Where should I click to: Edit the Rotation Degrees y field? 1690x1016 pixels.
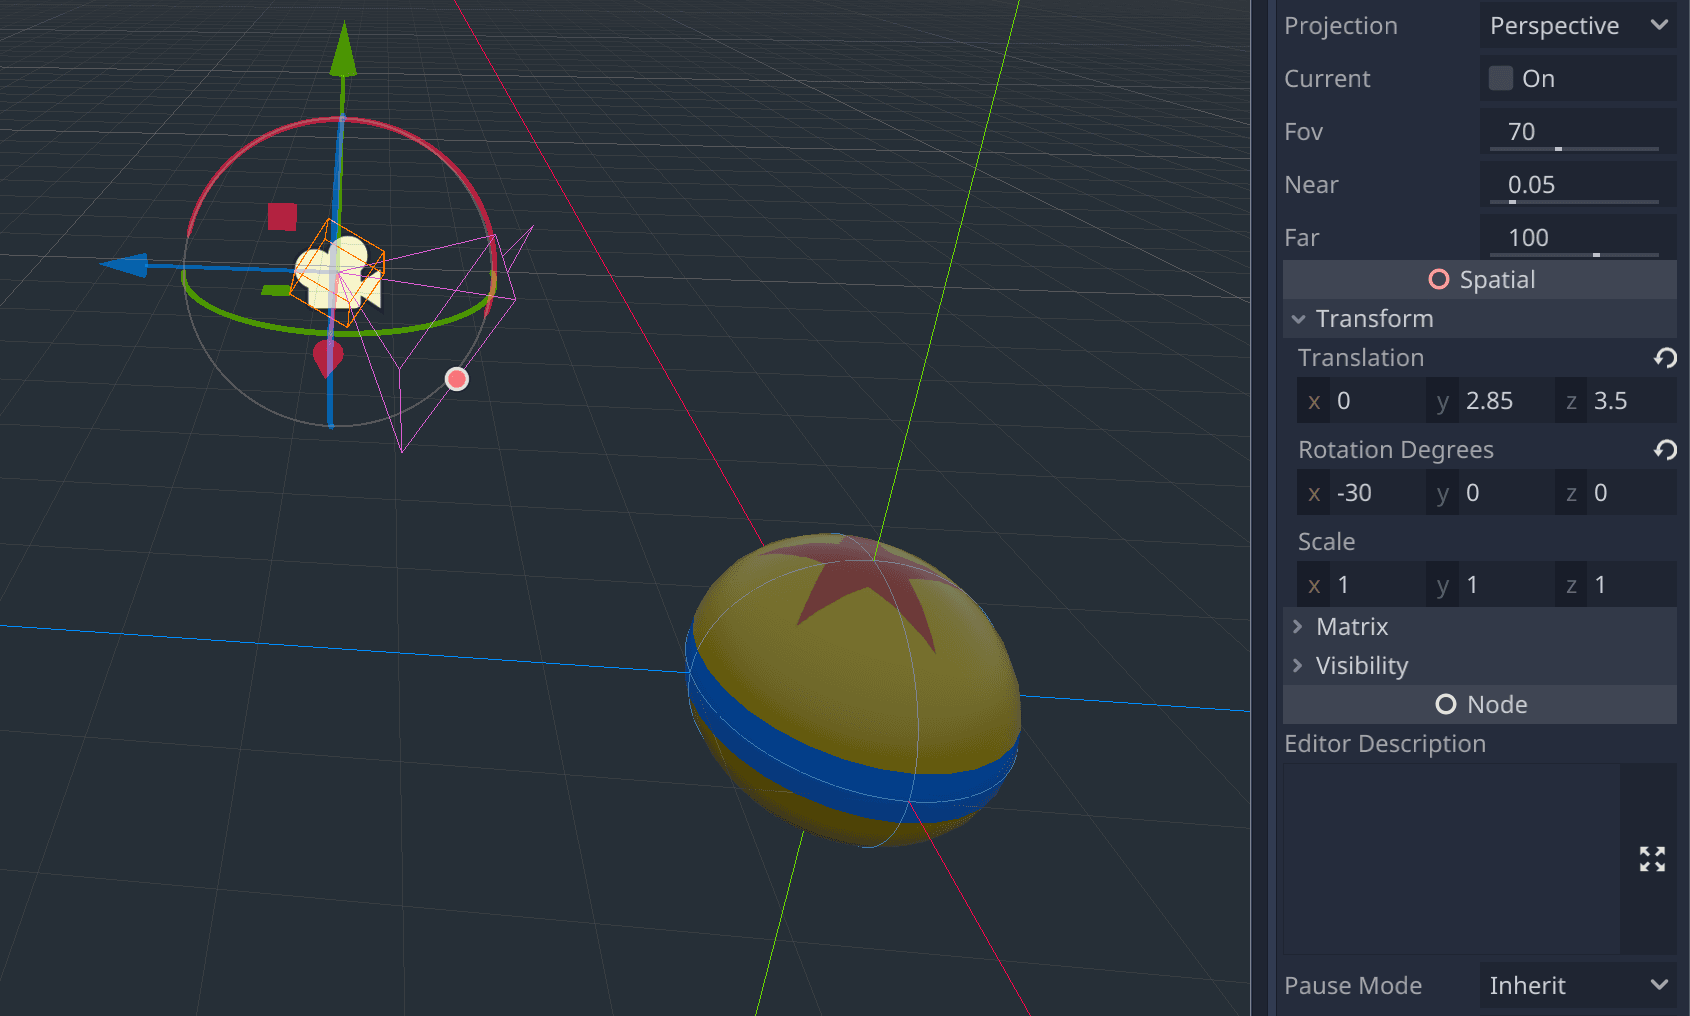(x=1490, y=493)
